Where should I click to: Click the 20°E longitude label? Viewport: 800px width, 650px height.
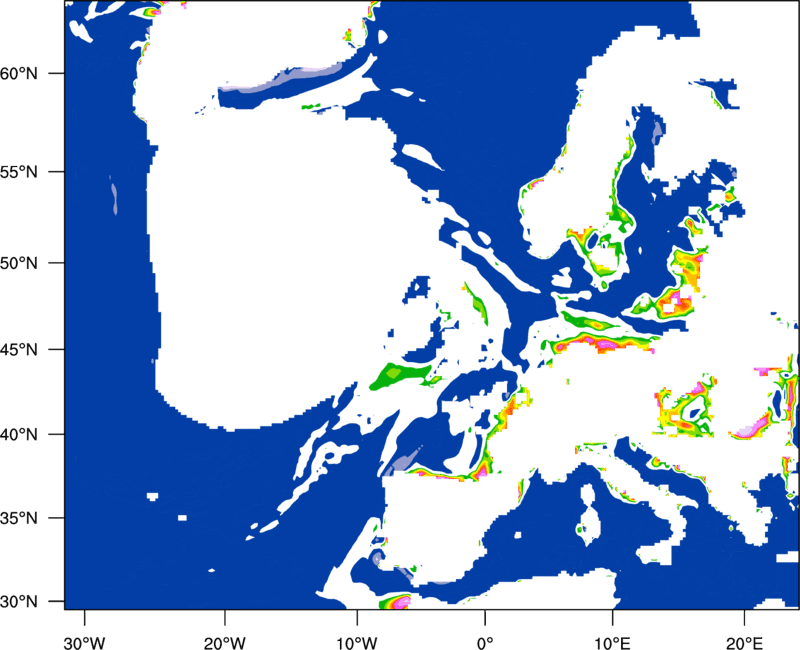pyautogui.click(x=744, y=643)
